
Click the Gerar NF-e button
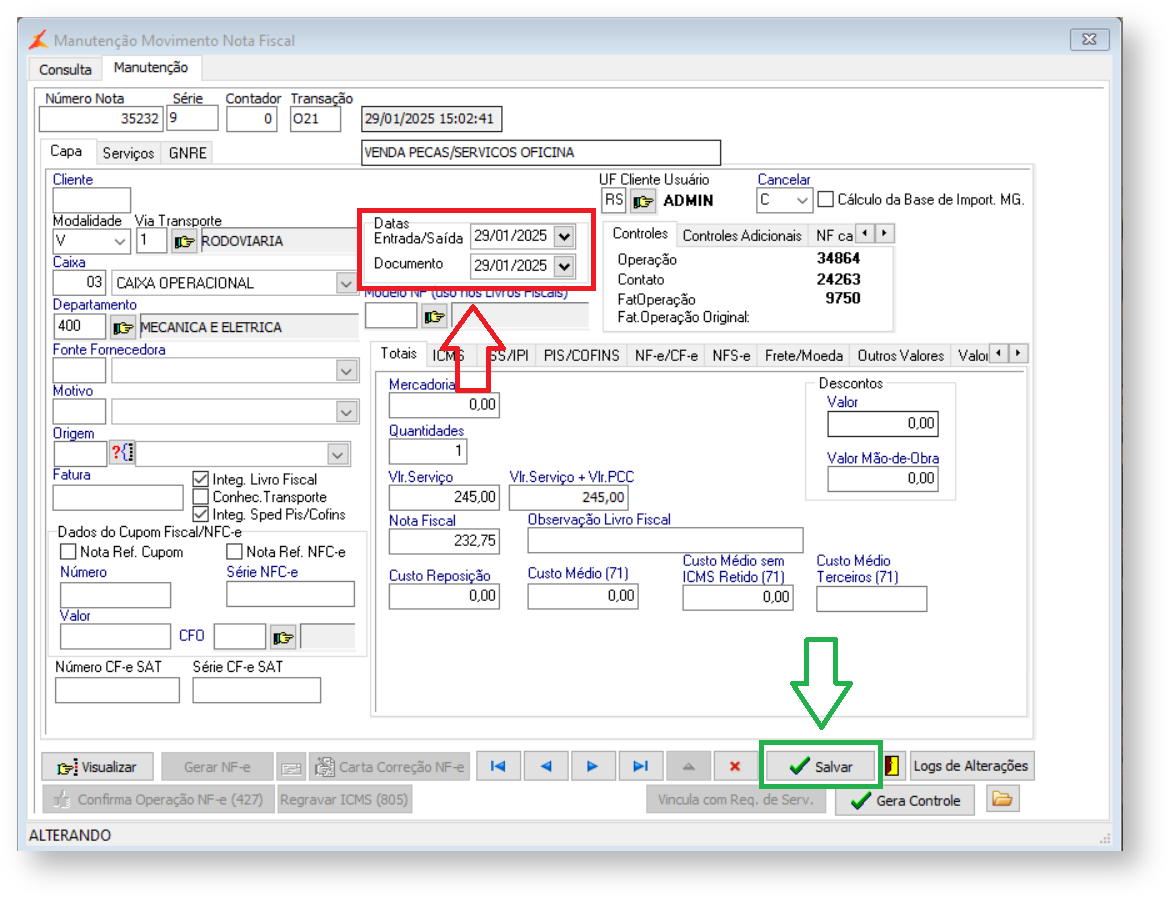tap(217, 767)
